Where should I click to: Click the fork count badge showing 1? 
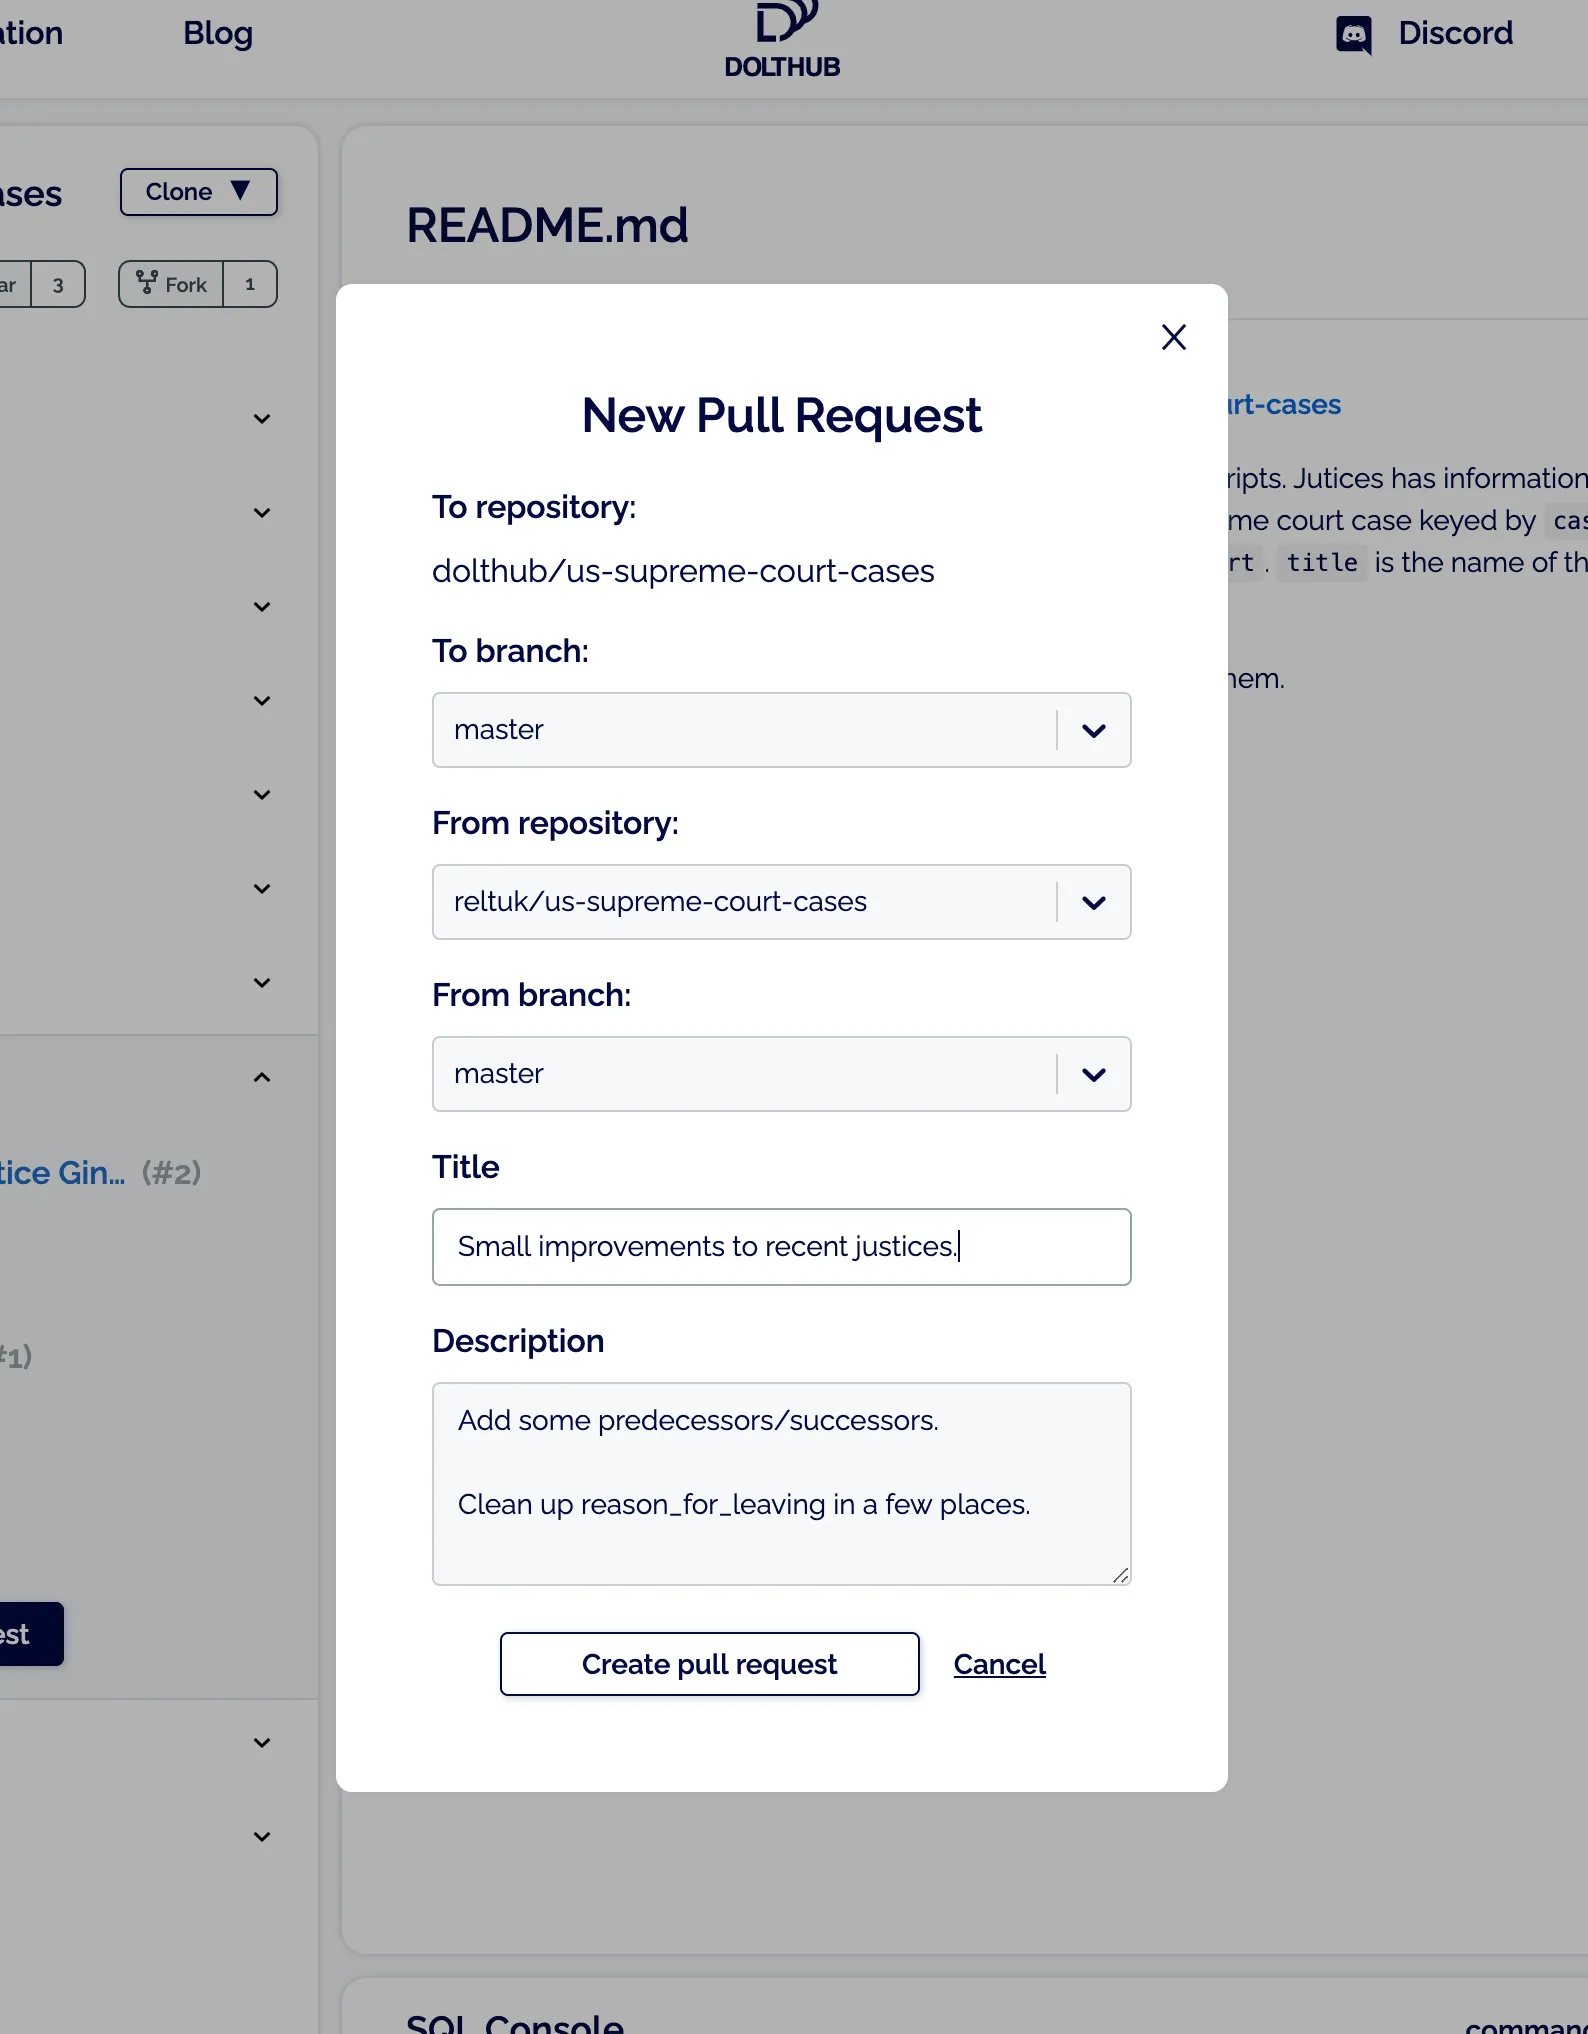(x=249, y=284)
